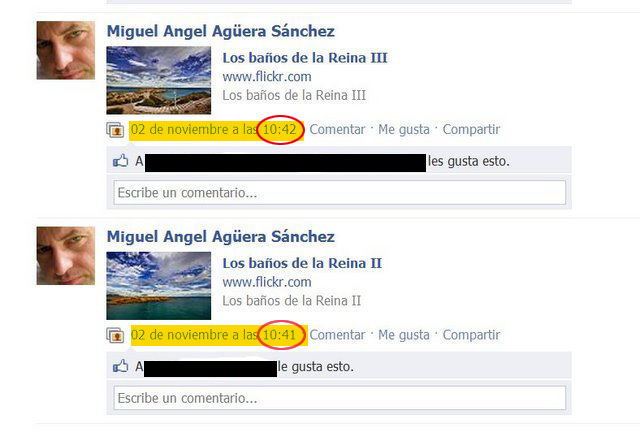
Task: Open the Los baños de la Reina II photo thumbnail
Action: click(159, 285)
